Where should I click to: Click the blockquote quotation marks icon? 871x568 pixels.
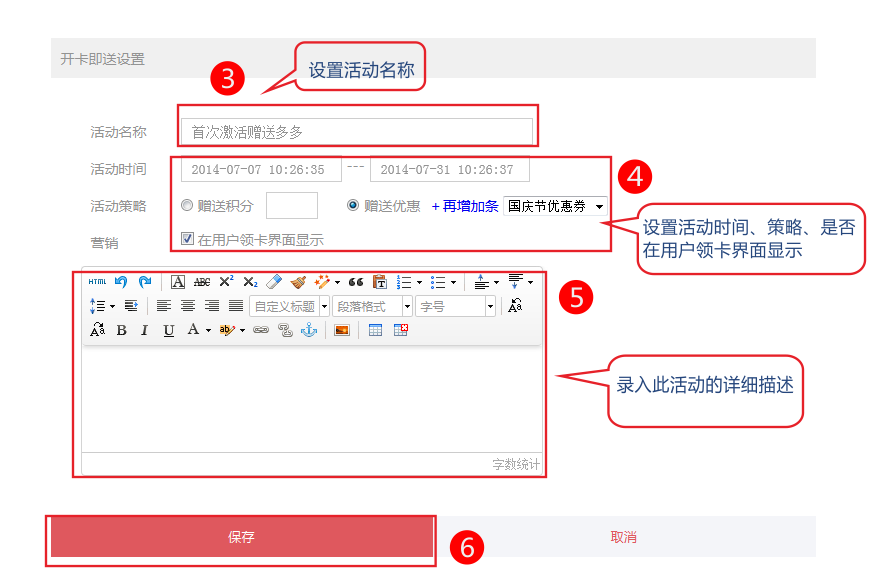click(x=355, y=282)
